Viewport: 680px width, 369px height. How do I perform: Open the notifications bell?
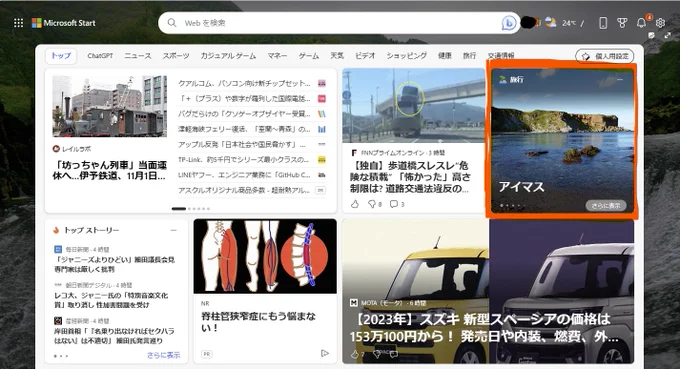point(641,23)
